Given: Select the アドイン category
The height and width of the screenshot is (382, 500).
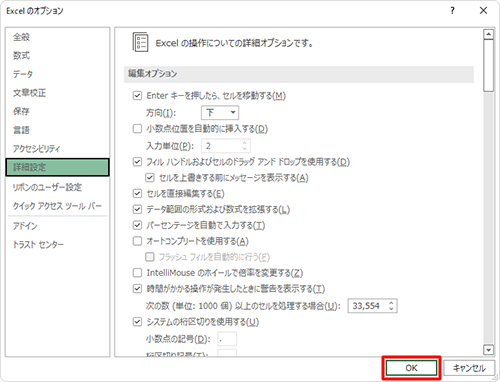Looking at the screenshot, I should coord(25,226).
